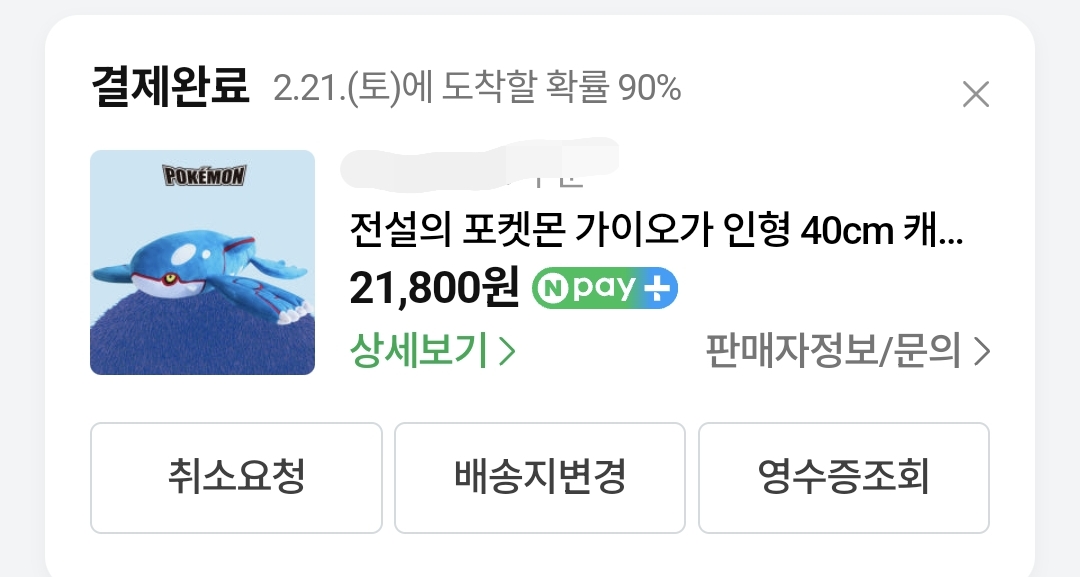
Task: Click the 결제완료 status heading
Action: 169,87
